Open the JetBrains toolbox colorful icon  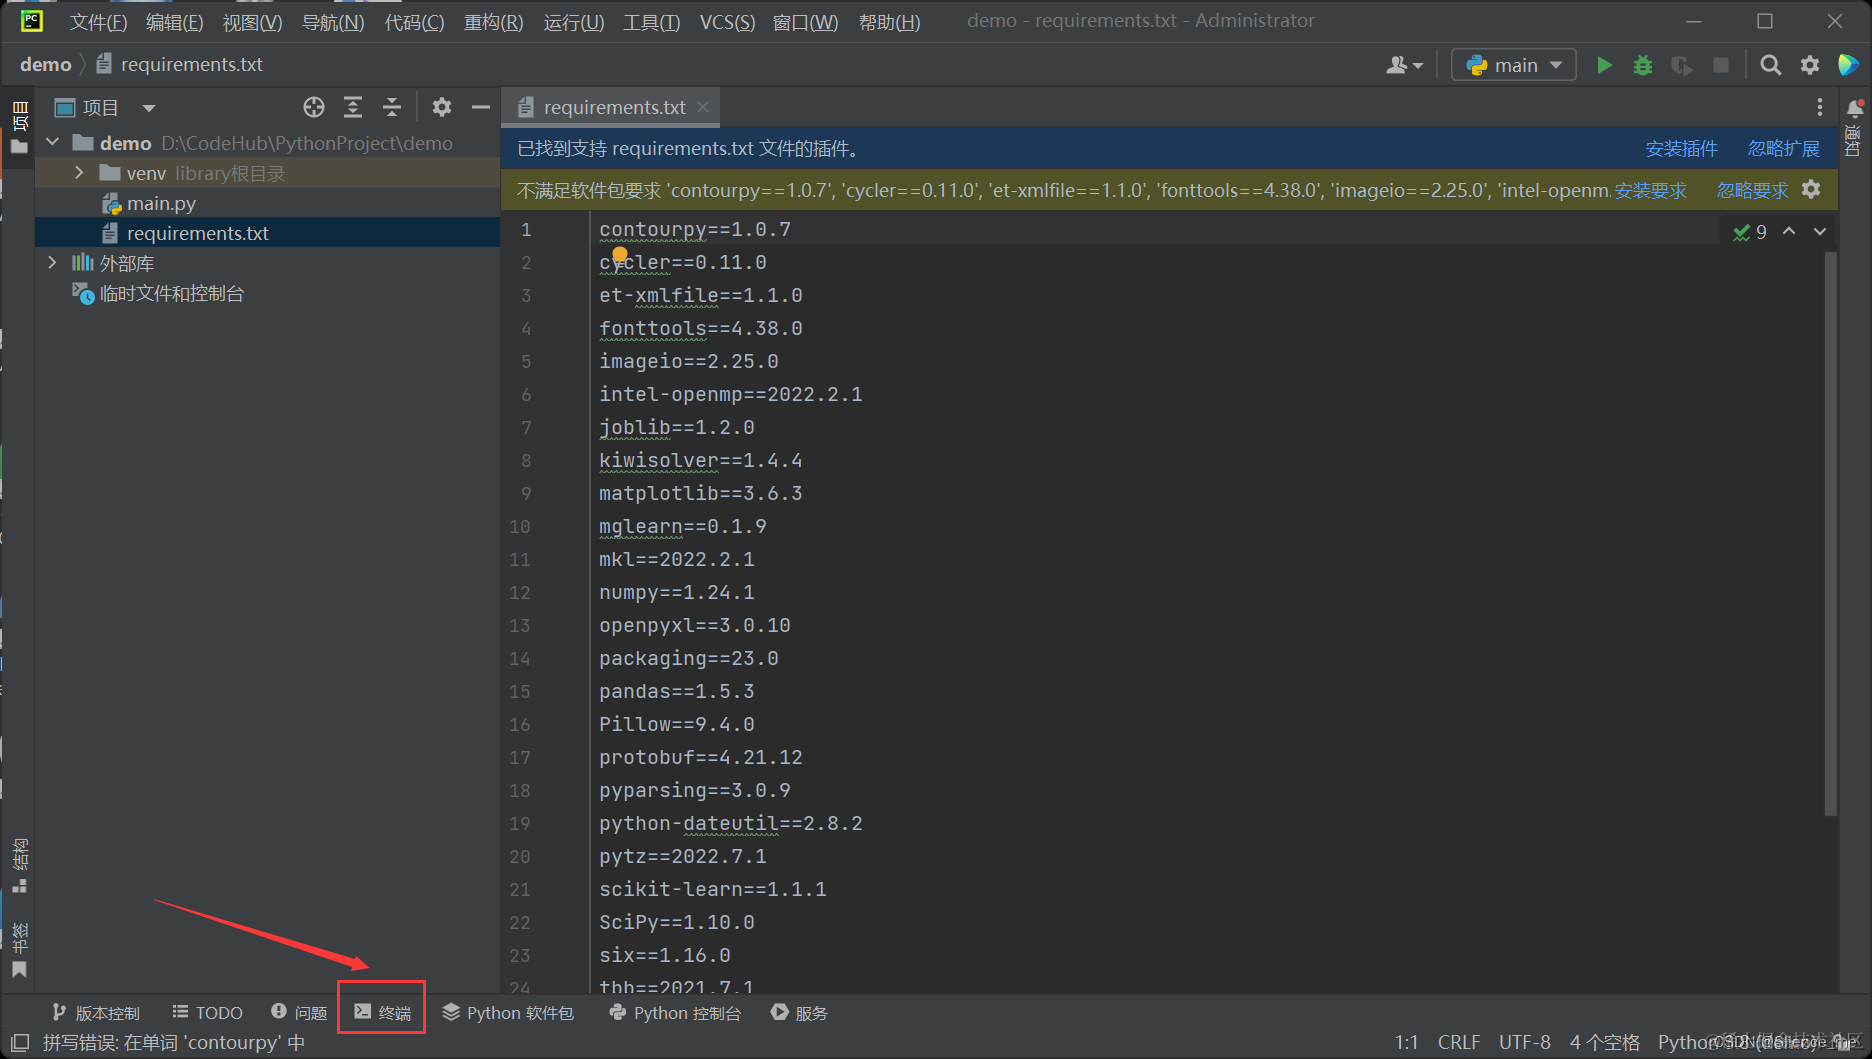(x=1849, y=65)
